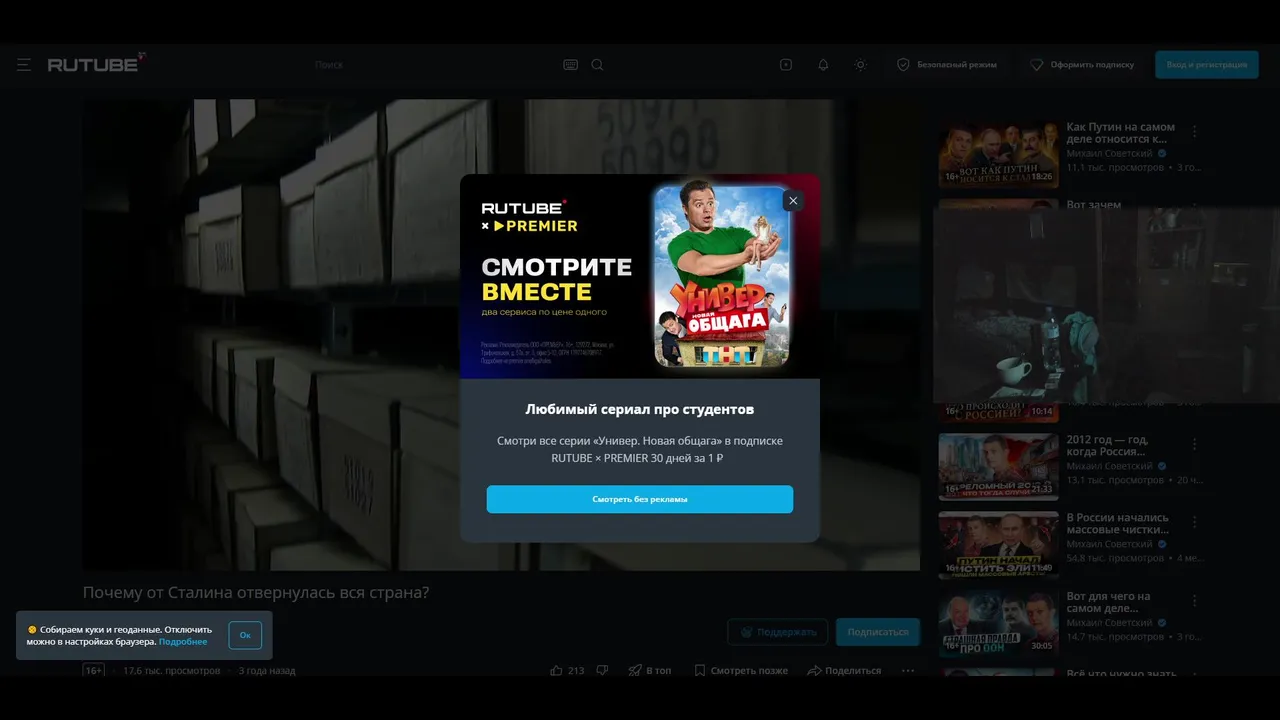Toggle 'Безопасный режим' safe mode
This screenshot has height=720, width=1280.
[x=947, y=65]
